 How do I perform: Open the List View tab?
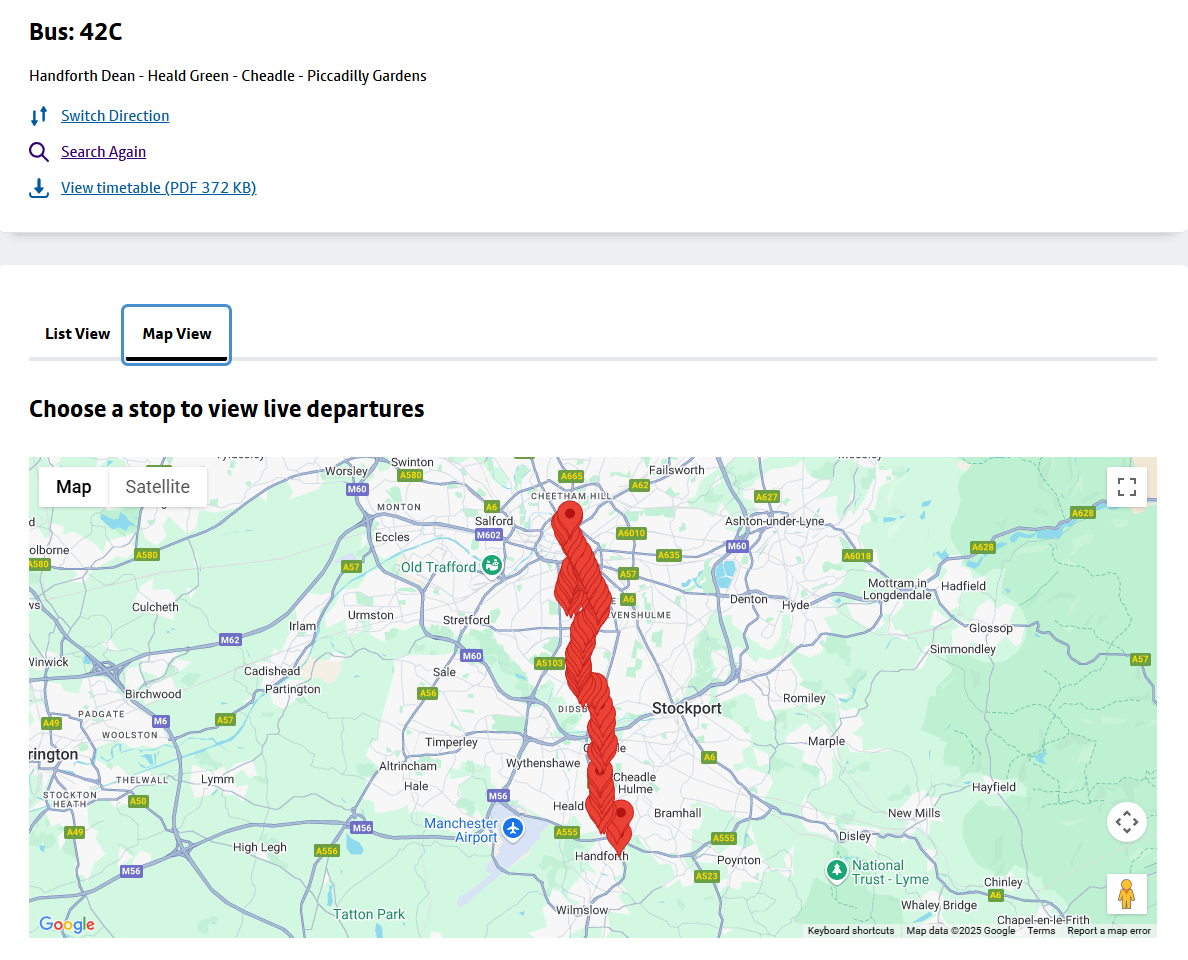(x=77, y=334)
